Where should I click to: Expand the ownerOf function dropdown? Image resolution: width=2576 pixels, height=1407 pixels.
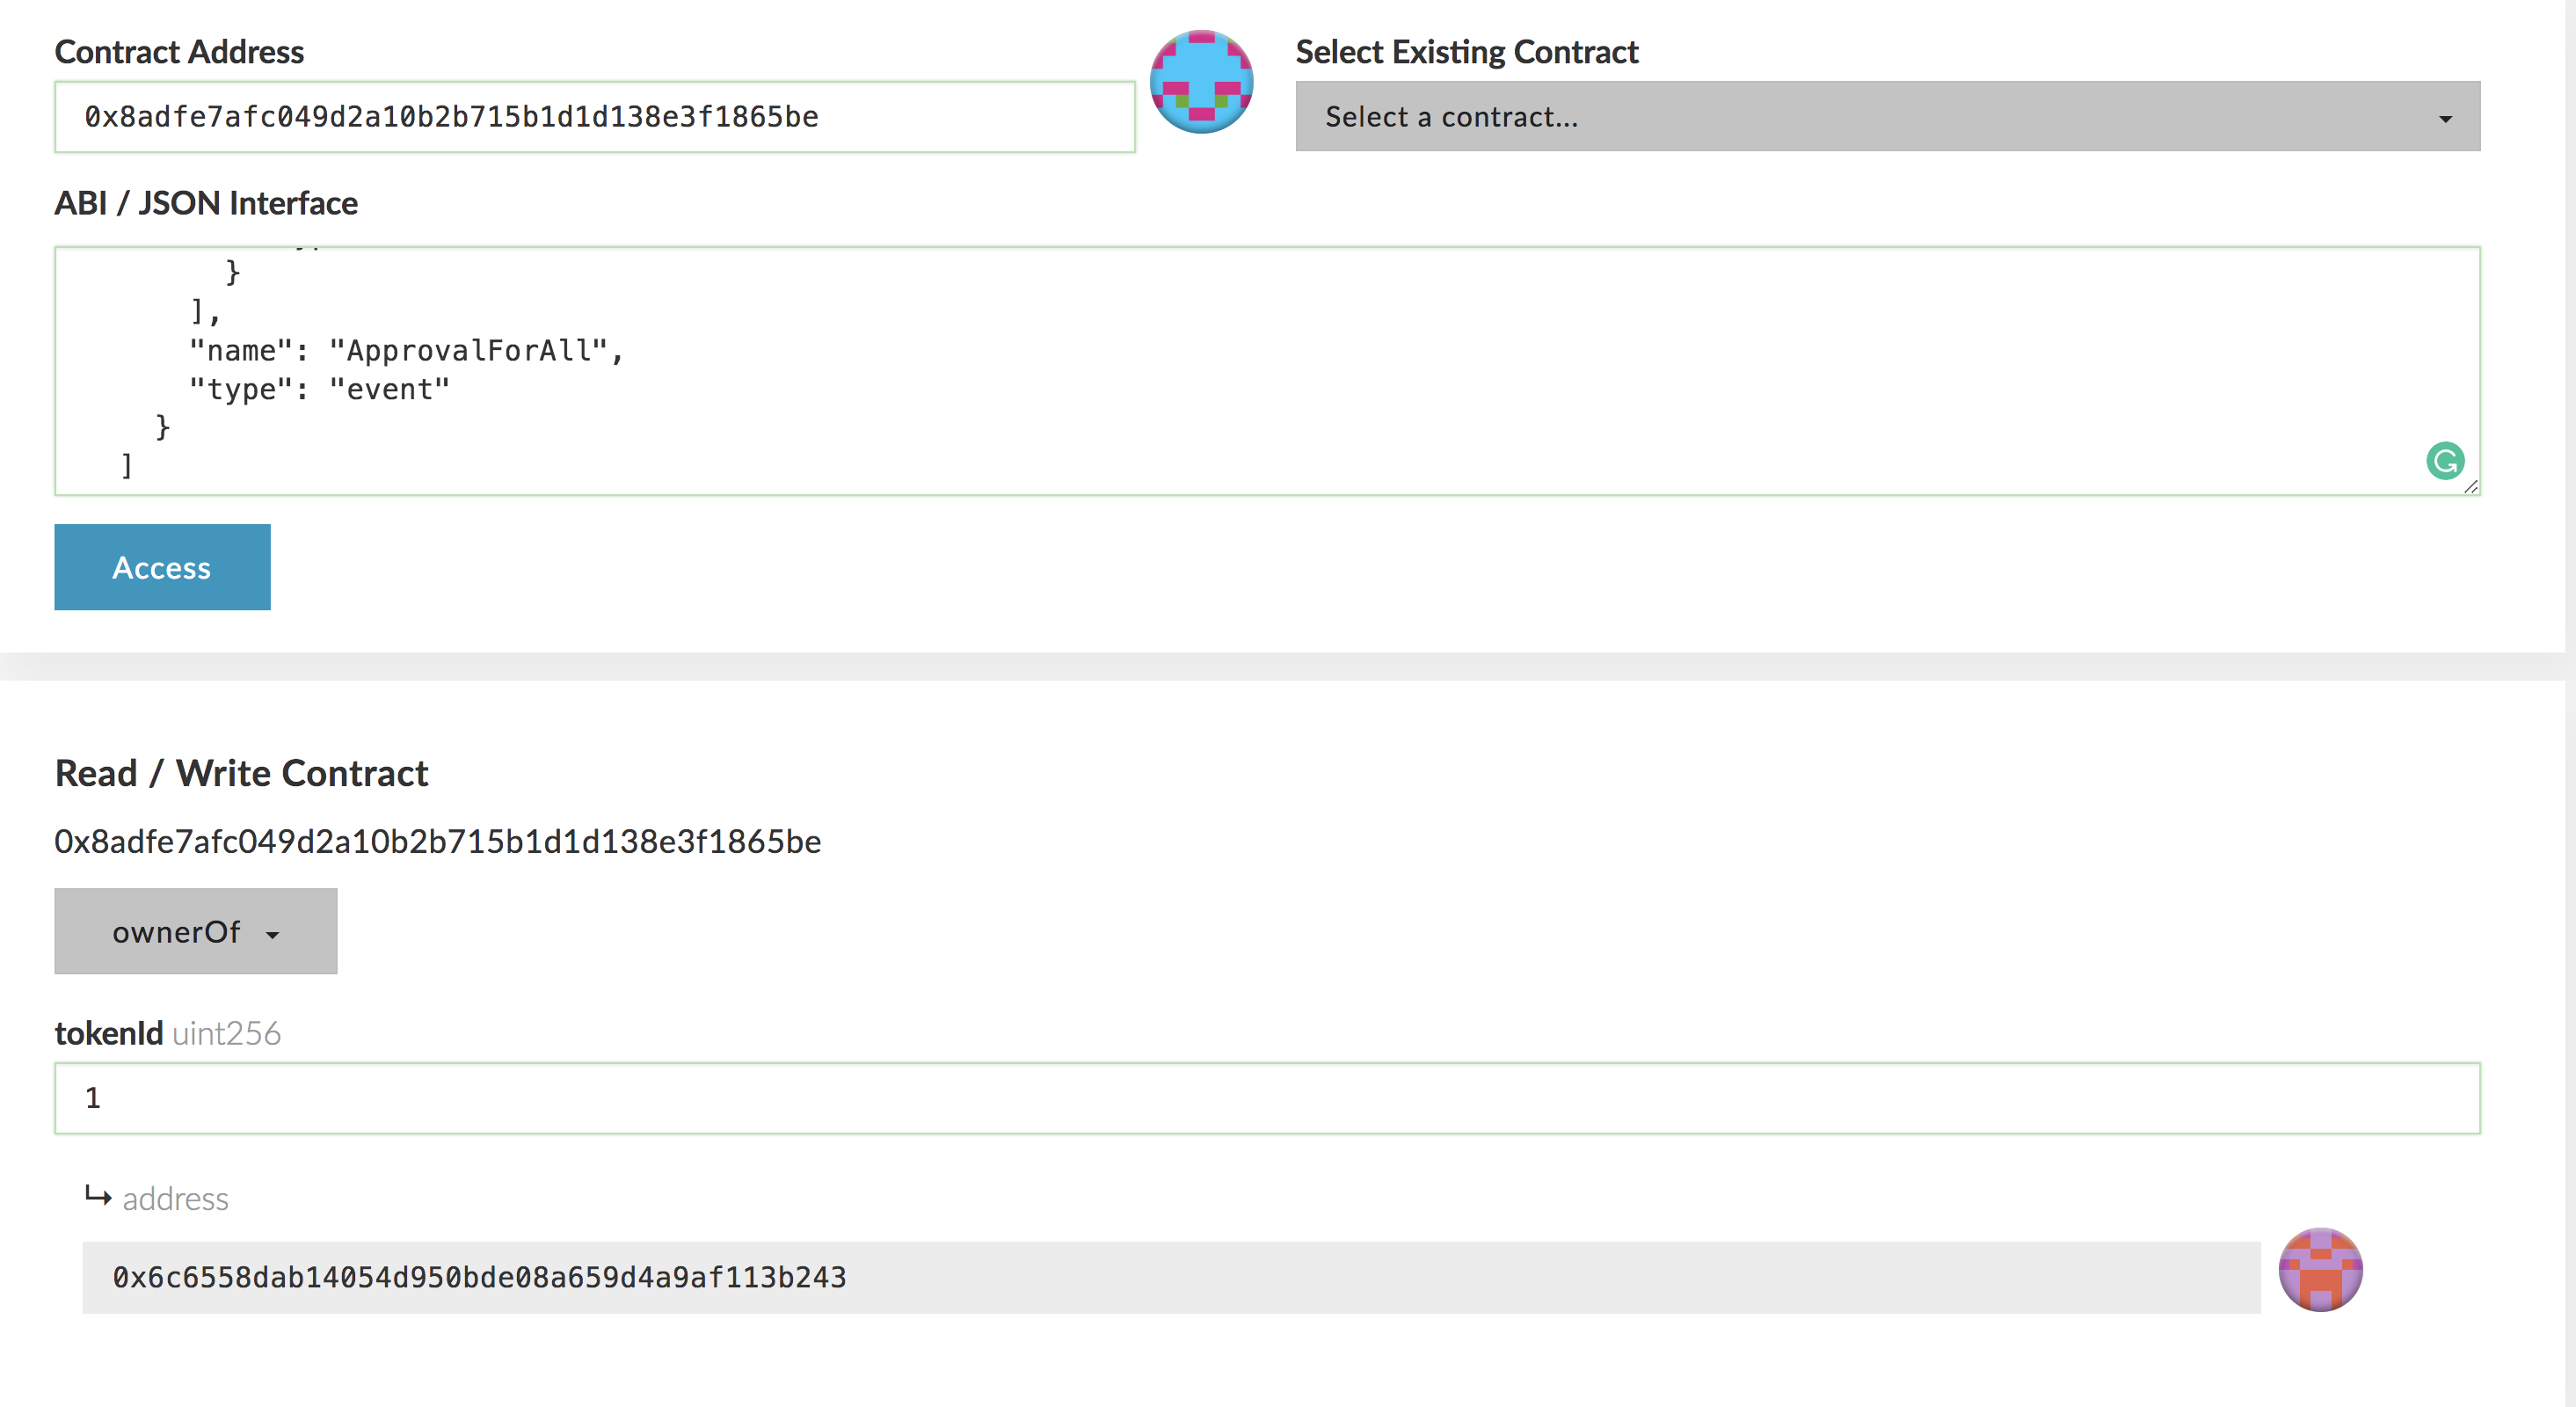[x=196, y=931]
